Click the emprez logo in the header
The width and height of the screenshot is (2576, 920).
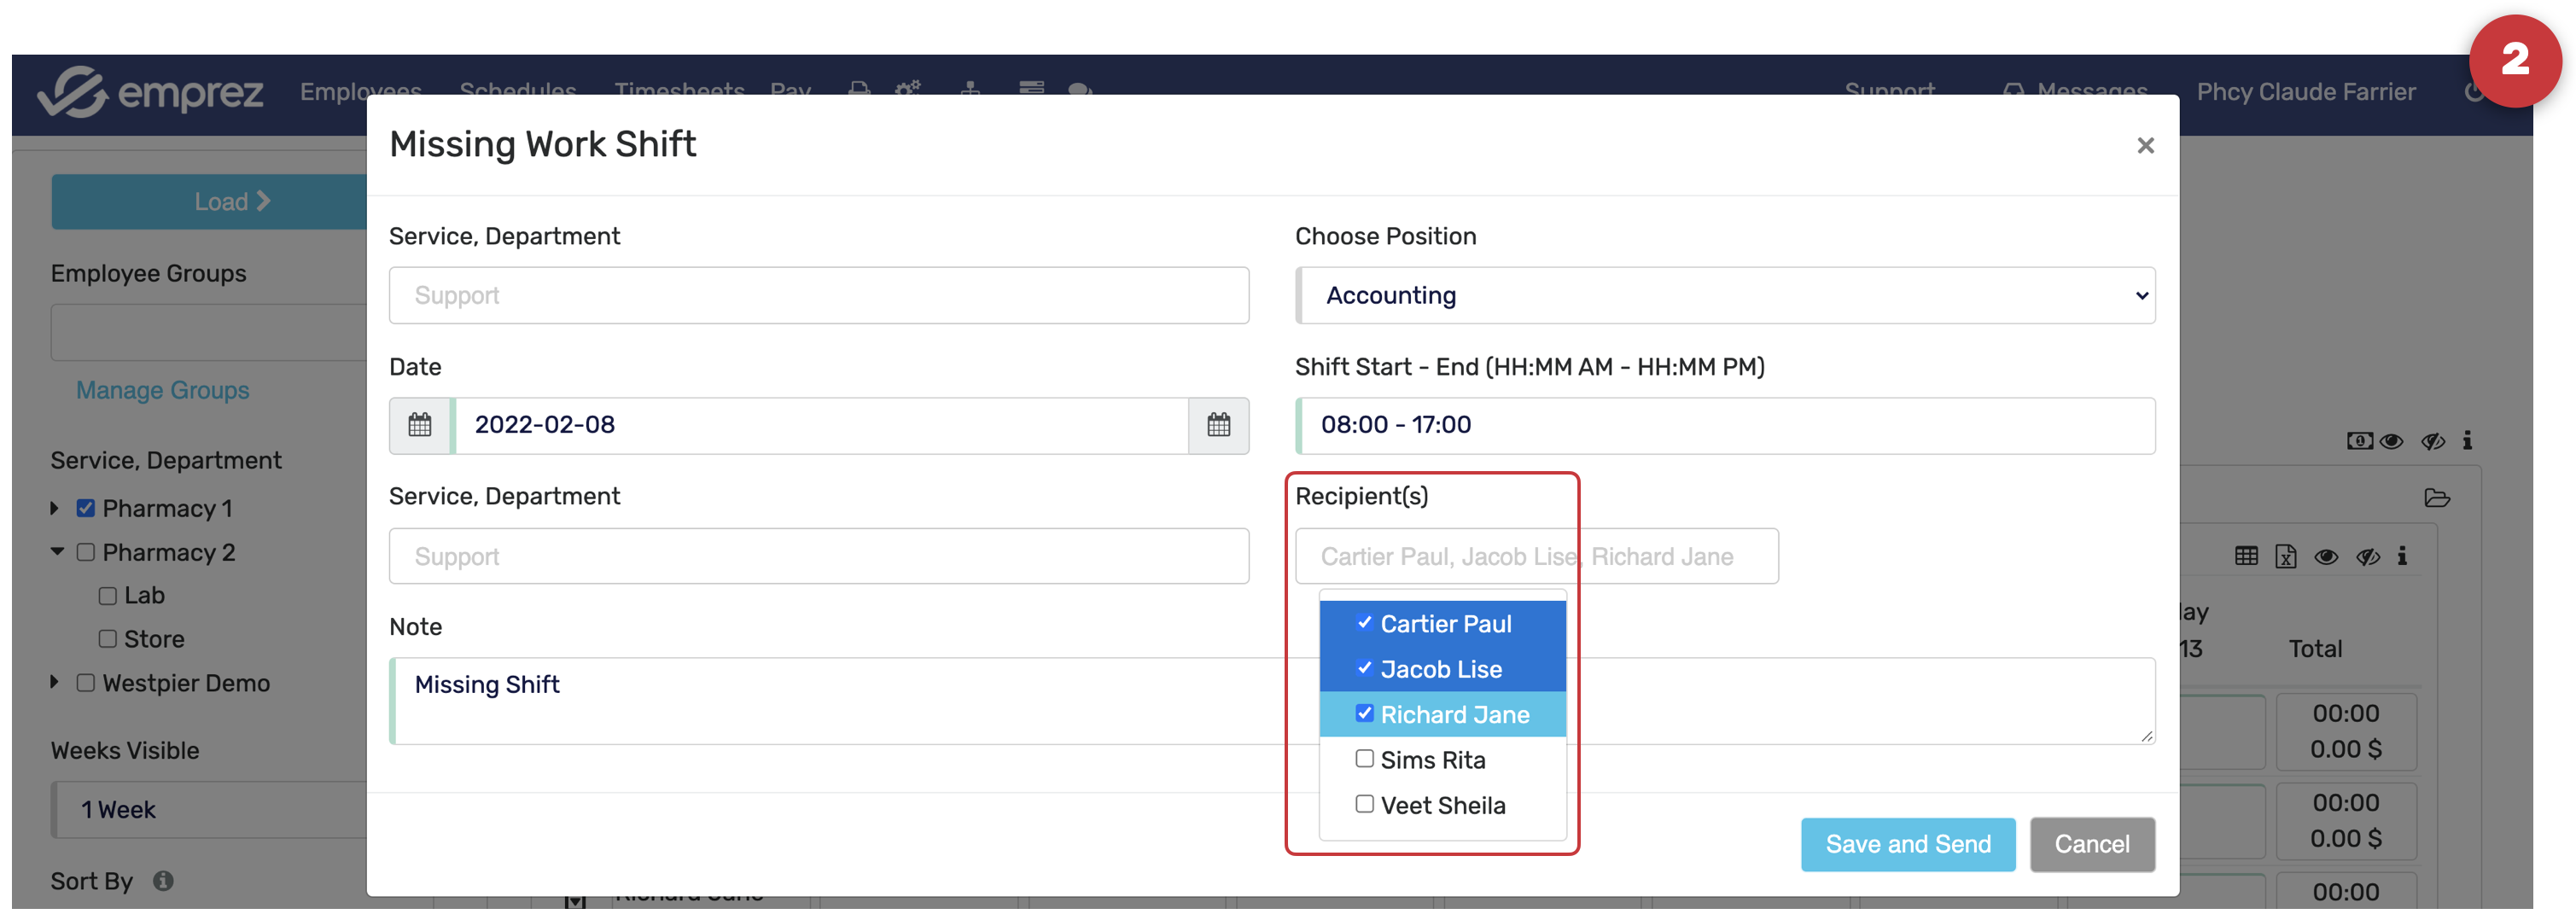coord(150,92)
